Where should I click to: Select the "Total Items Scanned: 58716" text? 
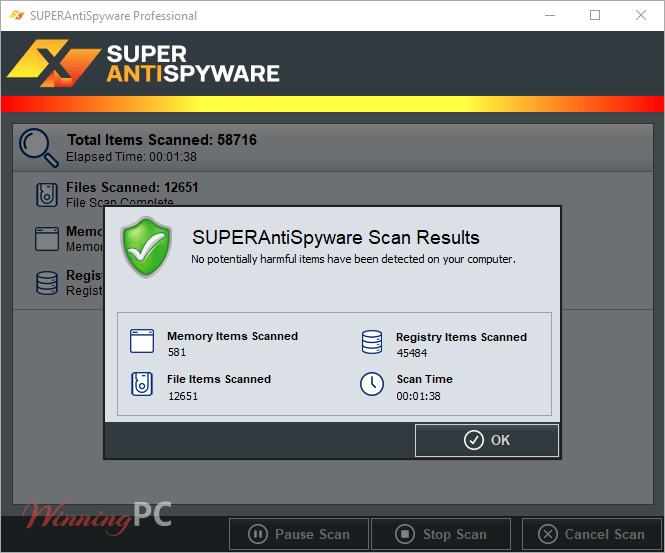[x=162, y=140]
